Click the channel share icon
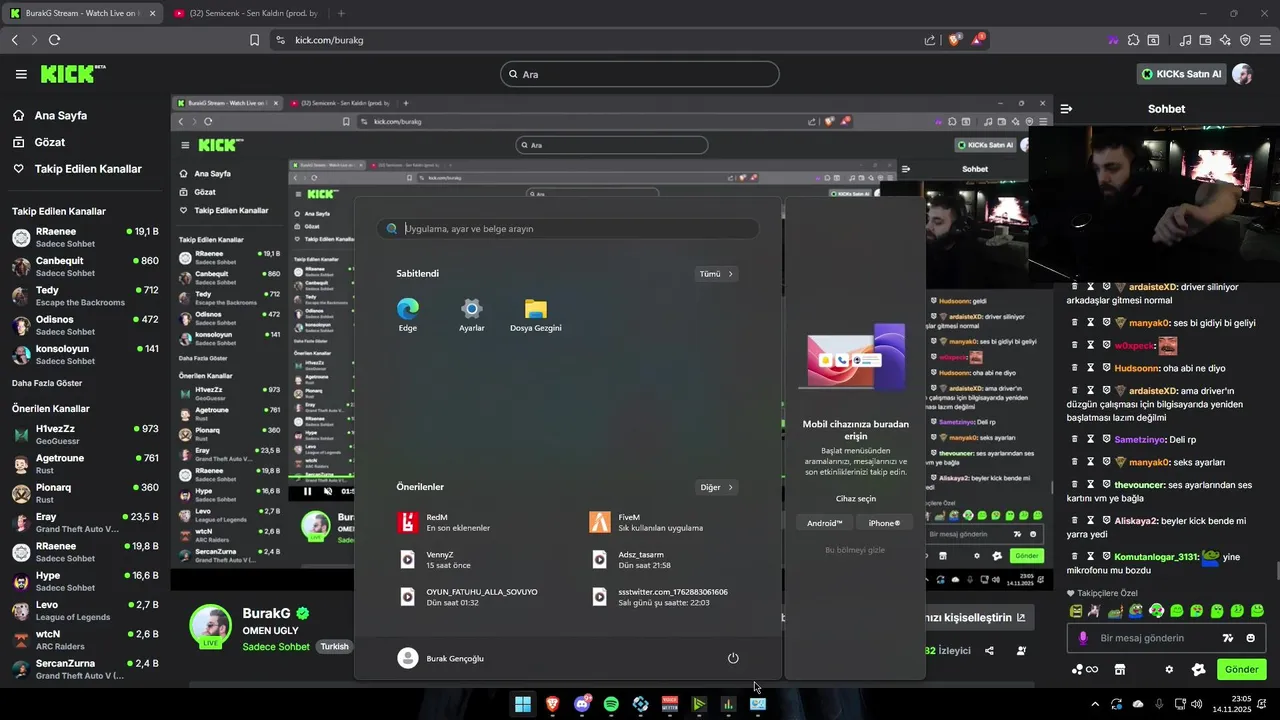 point(989,650)
